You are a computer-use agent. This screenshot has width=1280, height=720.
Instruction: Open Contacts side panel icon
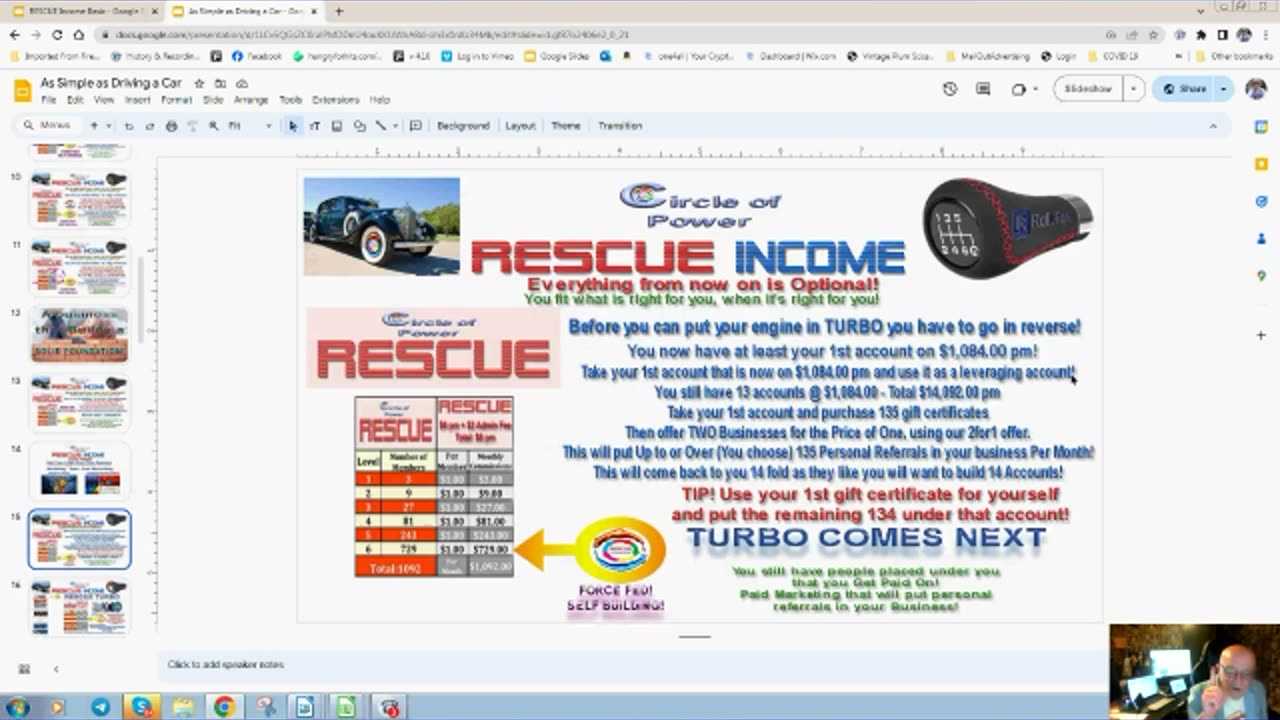tap(1262, 239)
